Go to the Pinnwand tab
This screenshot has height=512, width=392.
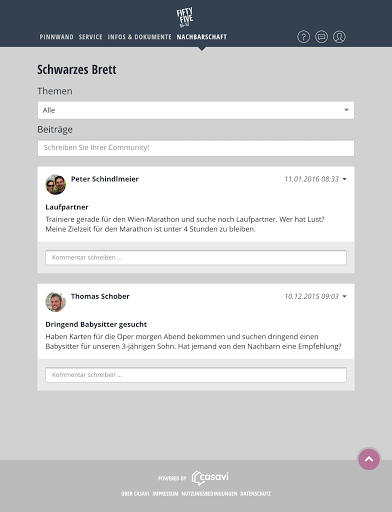tap(56, 37)
